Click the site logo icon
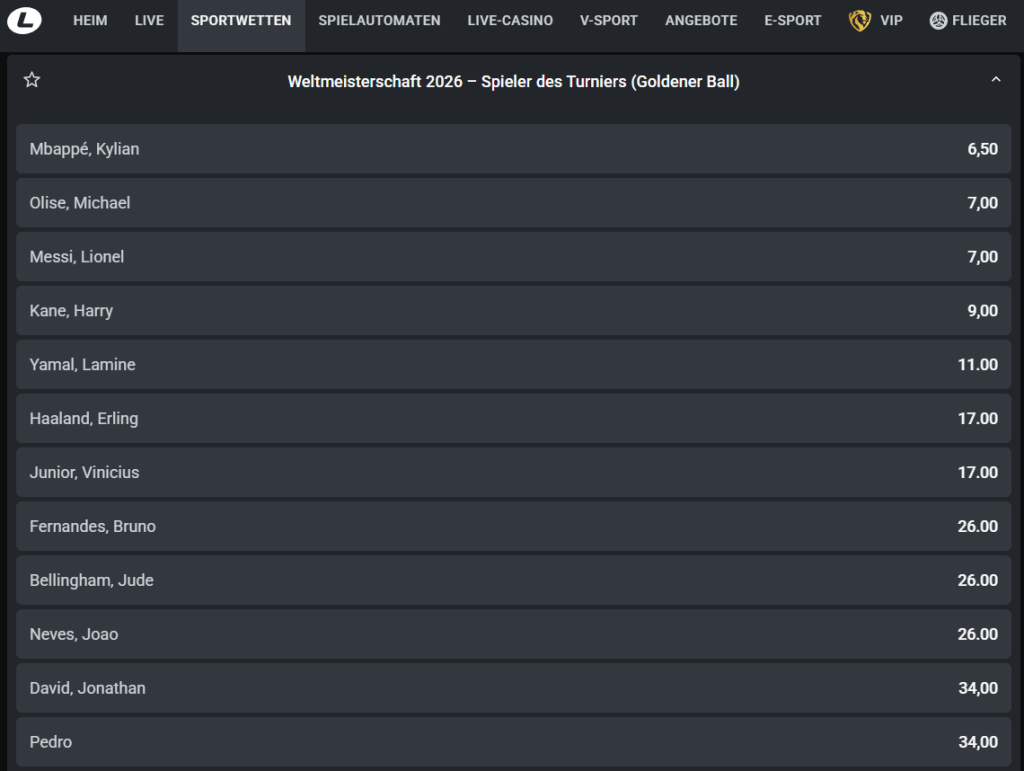This screenshot has width=1024, height=771. [x=25, y=20]
